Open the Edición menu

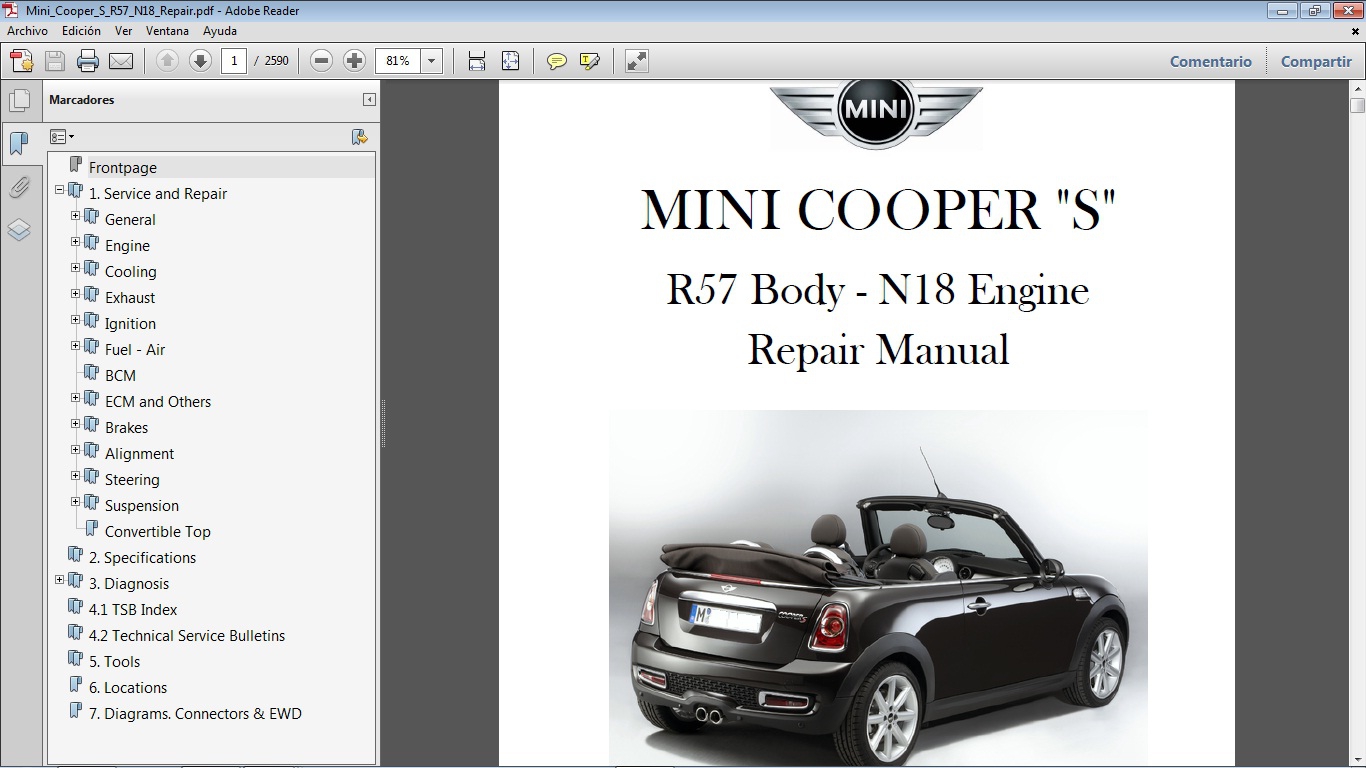tap(81, 30)
